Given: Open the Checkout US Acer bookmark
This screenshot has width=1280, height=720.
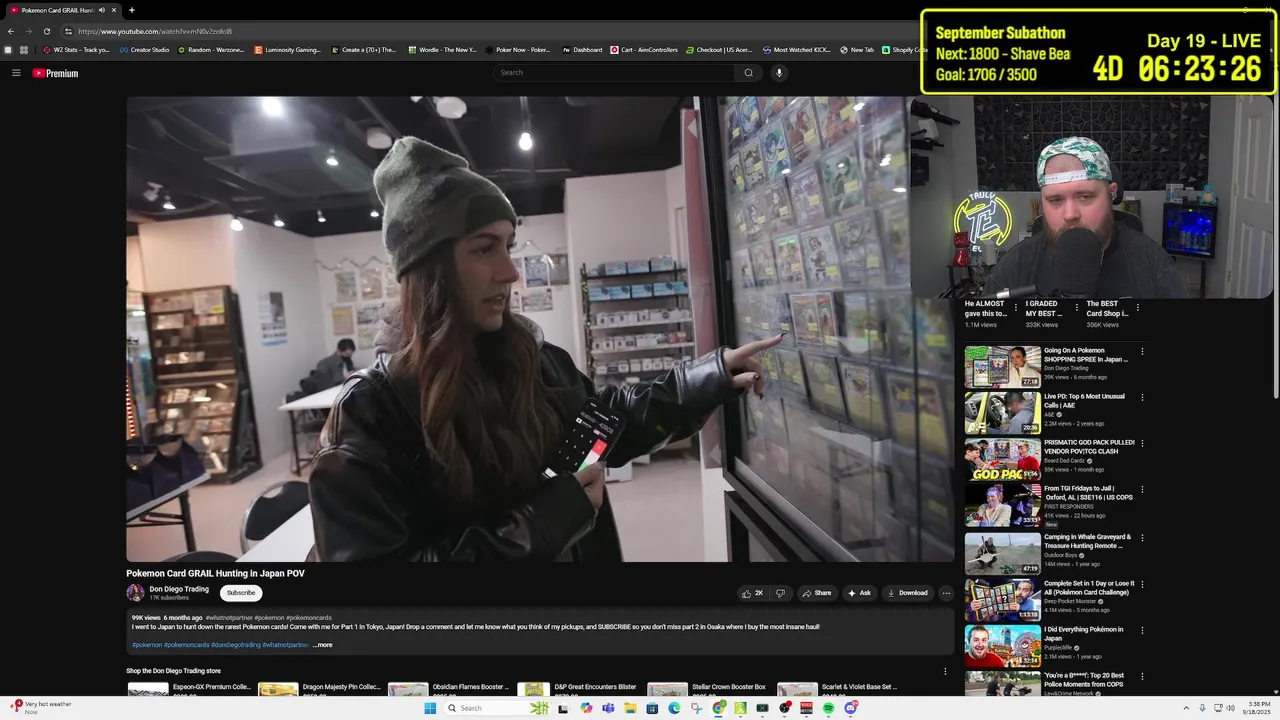Looking at the screenshot, I should point(719,50).
